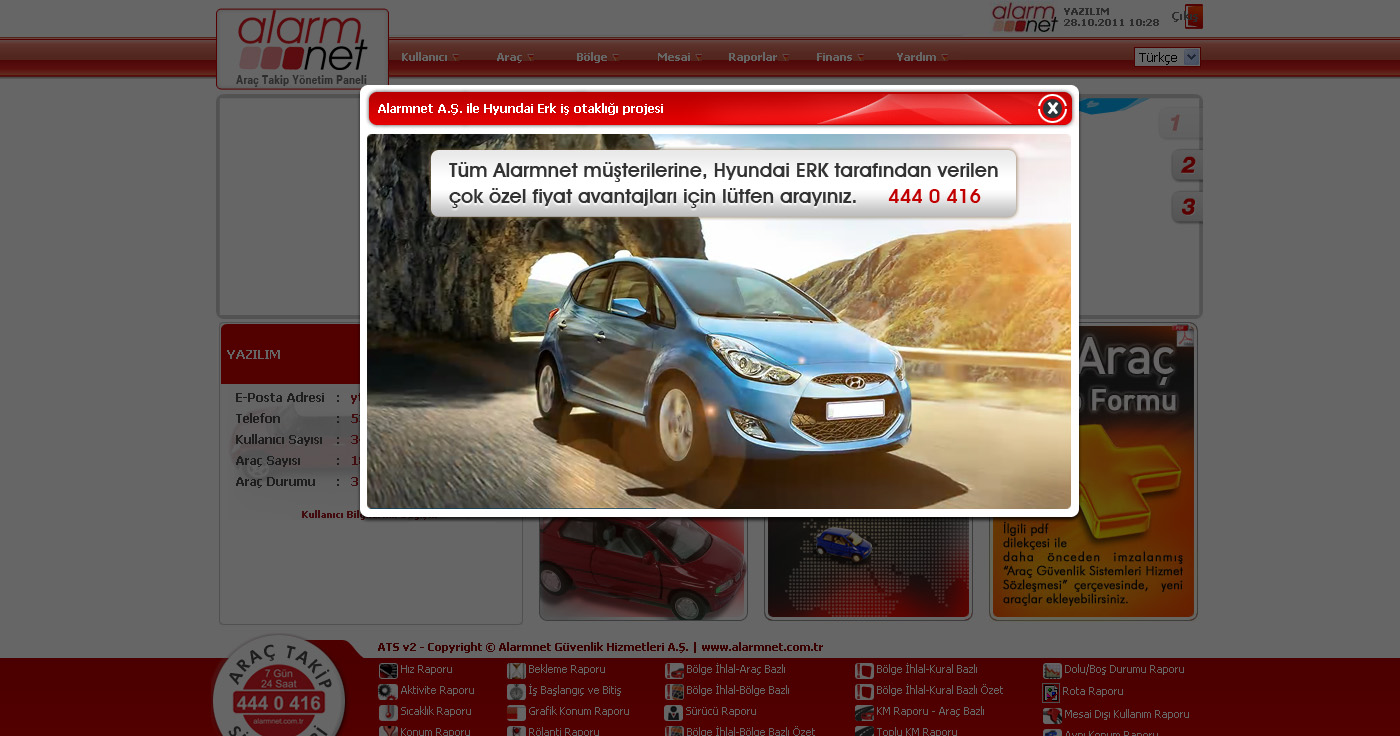Close the Hyundai Erk project popup
This screenshot has width=1400, height=736.
tap(1052, 108)
